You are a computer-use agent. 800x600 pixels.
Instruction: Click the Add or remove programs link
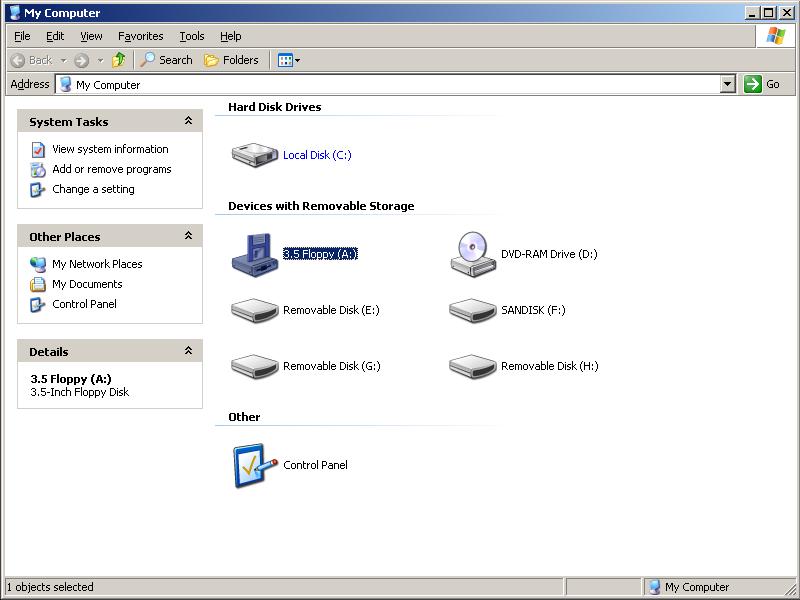pos(112,169)
